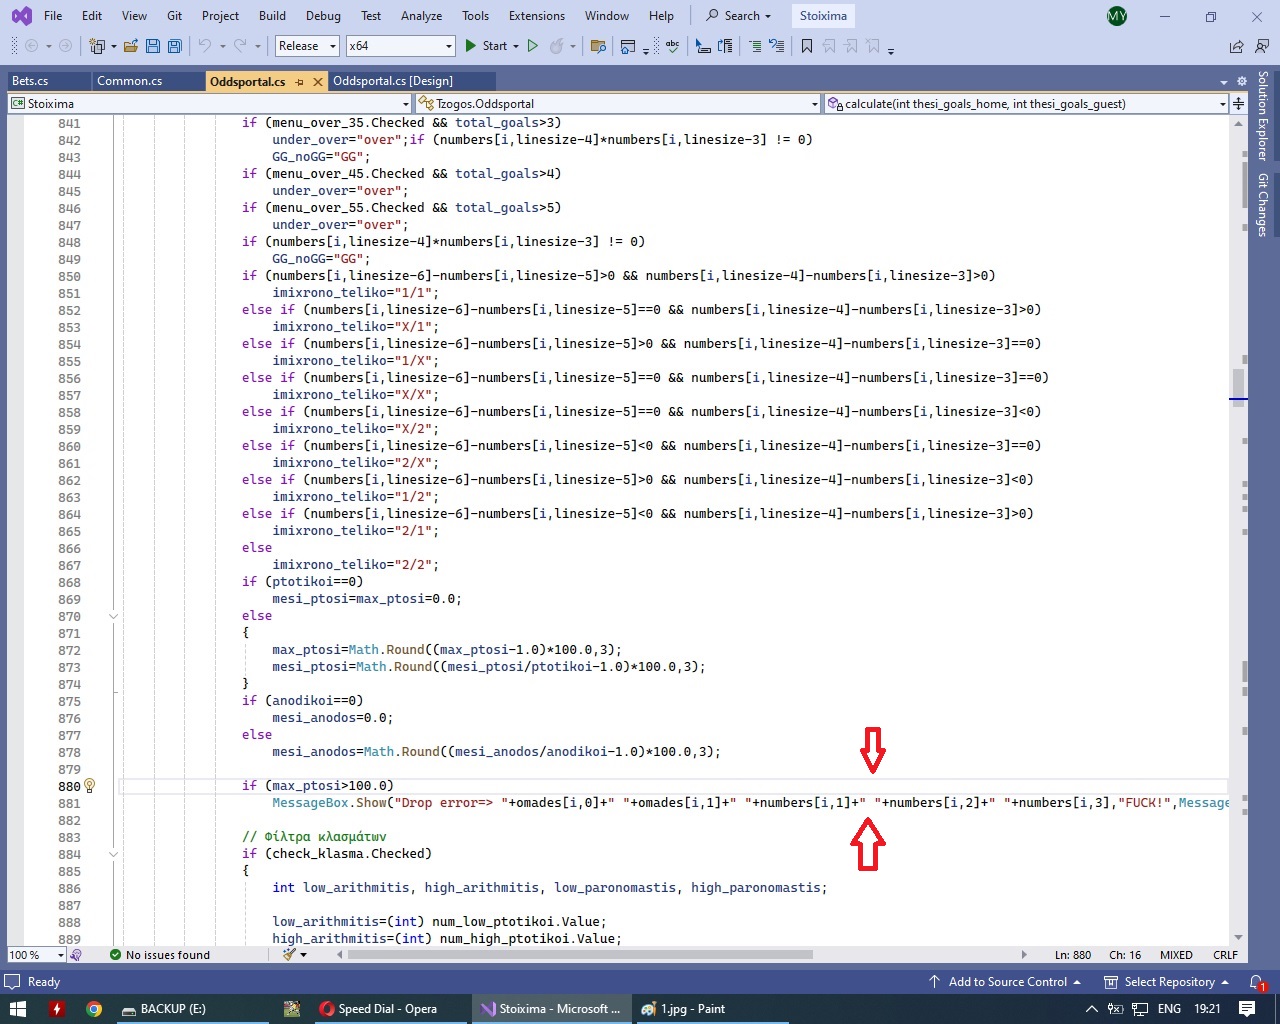Click the lightbulb quick actions on line 880

[89, 786]
